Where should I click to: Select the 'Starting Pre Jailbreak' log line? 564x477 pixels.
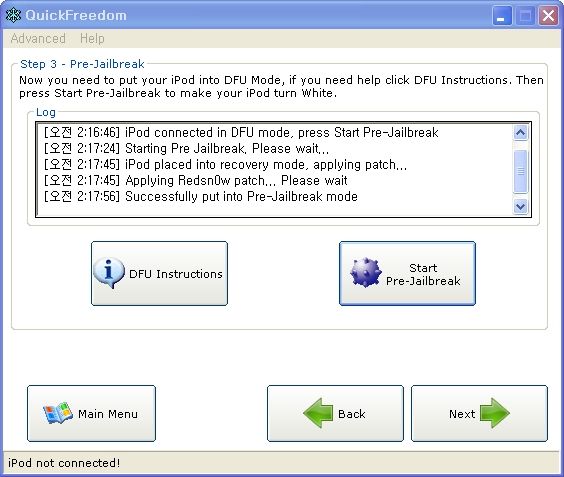click(x=186, y=148)
